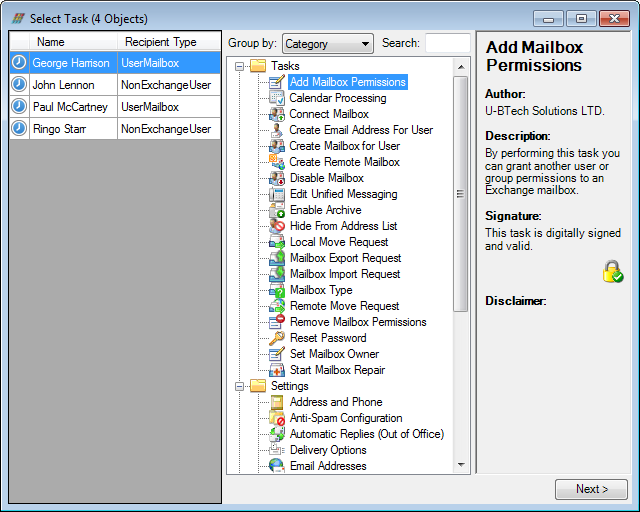This screenshot has width=640, height=512.
Task: Click the Mailbox Import Request icon
Action: 277,274
